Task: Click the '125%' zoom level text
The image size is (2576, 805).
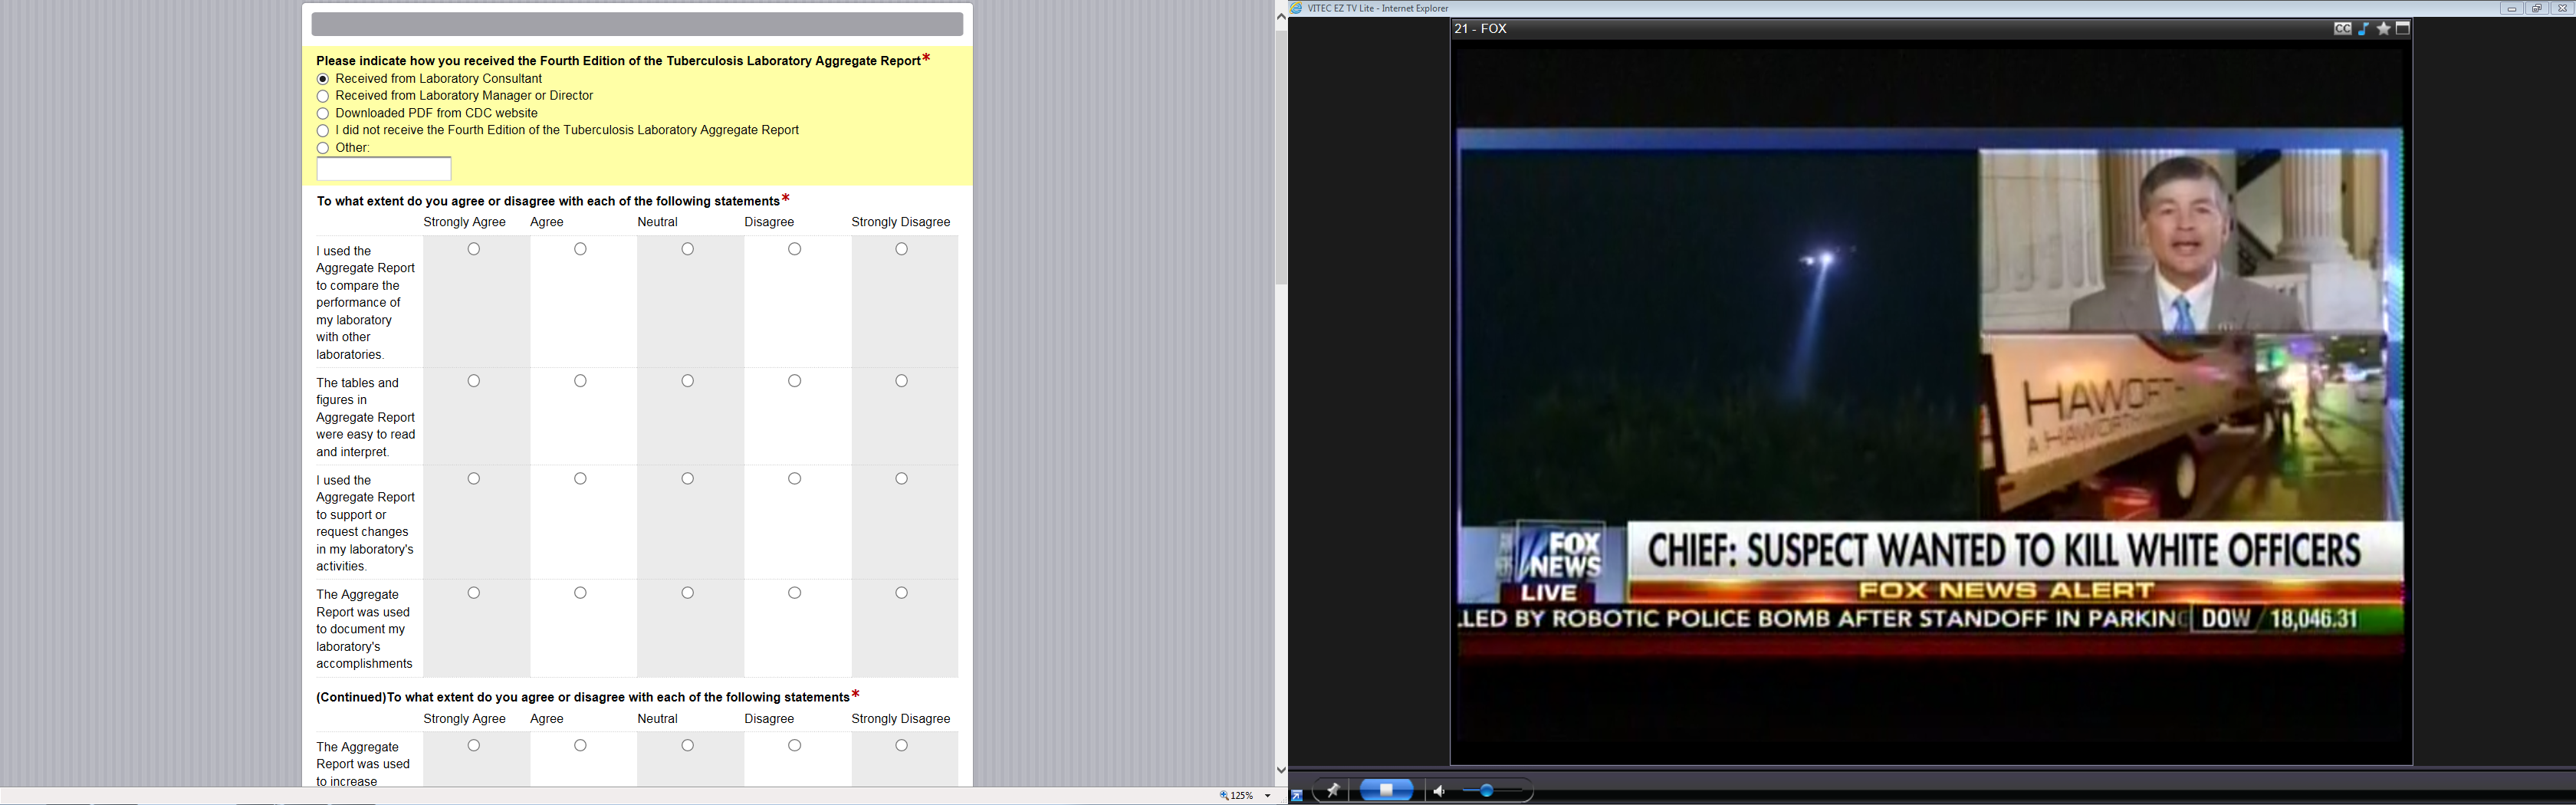Action: pyautogui.click(x=1242, y=796)
